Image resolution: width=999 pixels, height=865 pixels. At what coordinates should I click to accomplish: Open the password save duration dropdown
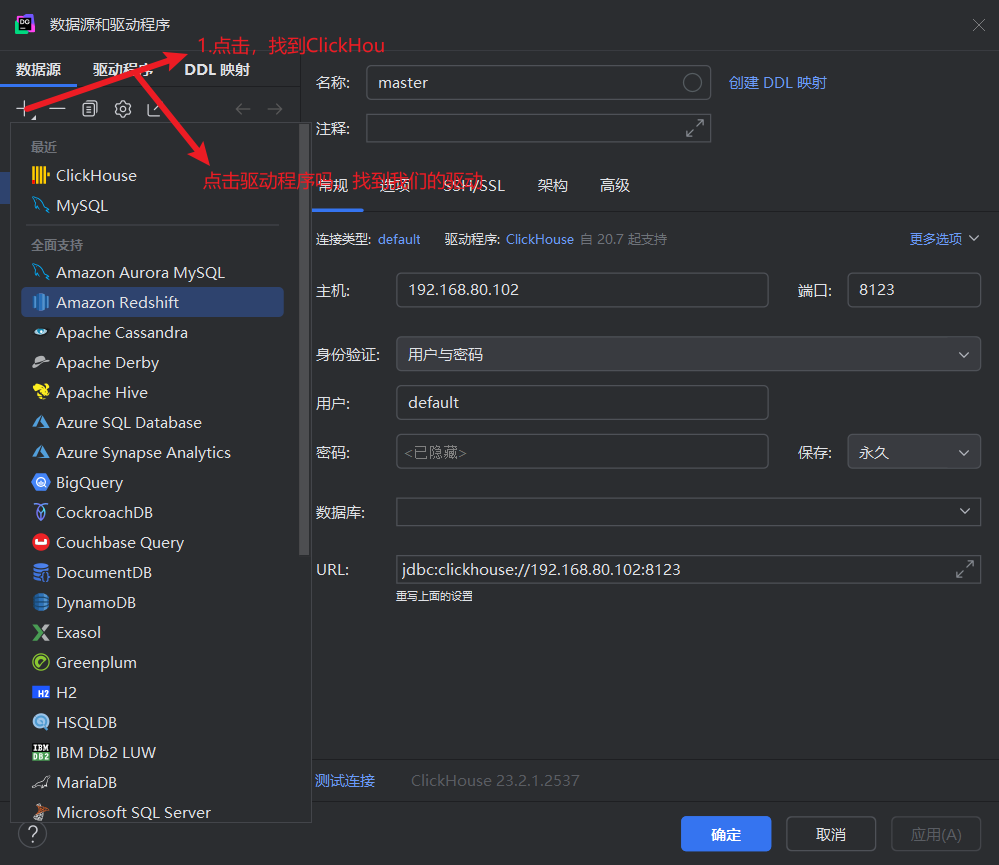pos(914,452)
